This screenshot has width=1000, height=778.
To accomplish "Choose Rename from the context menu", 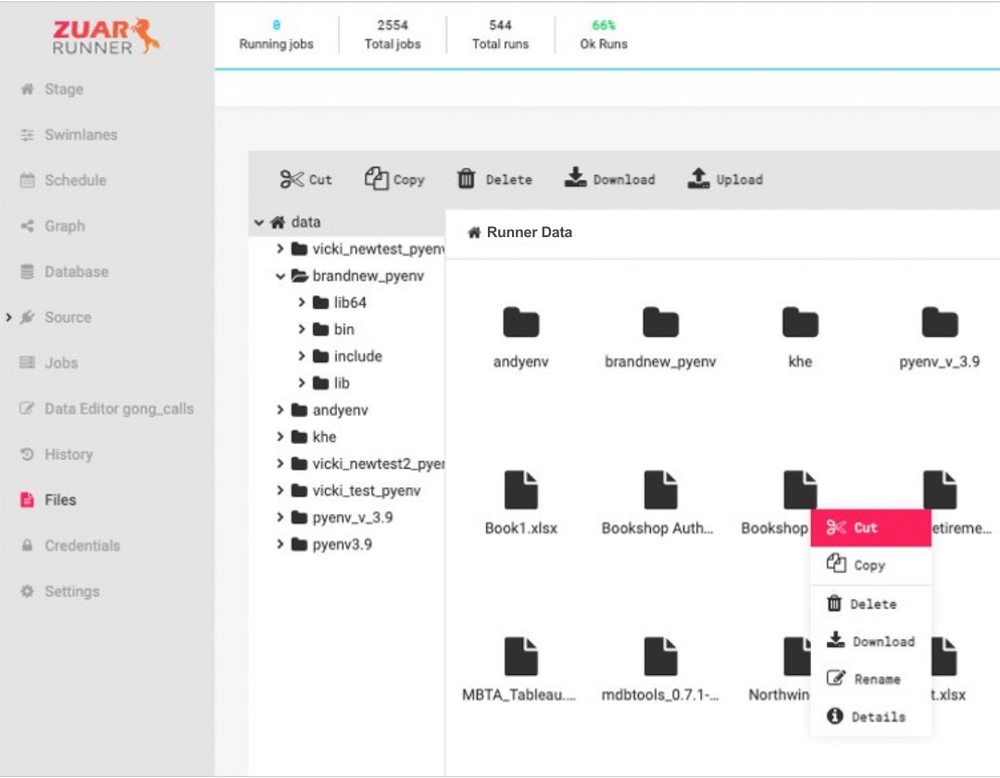I will 869,678.
